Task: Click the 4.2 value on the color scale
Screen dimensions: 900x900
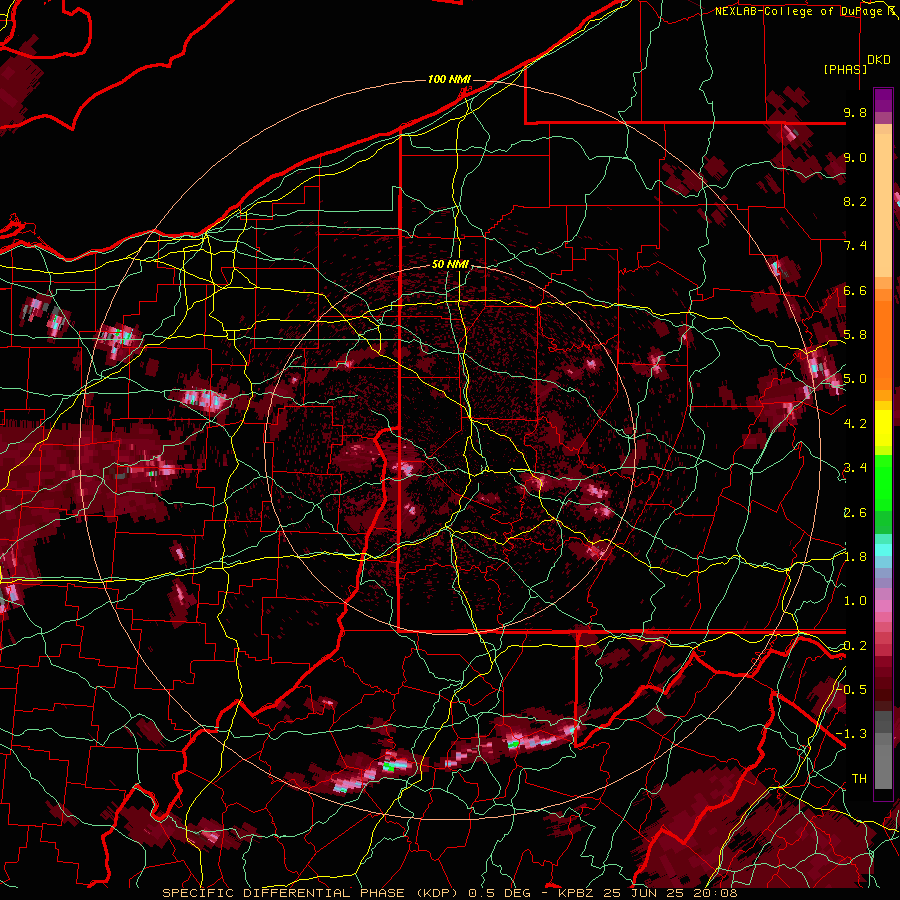Action: [x=855, y=424]
